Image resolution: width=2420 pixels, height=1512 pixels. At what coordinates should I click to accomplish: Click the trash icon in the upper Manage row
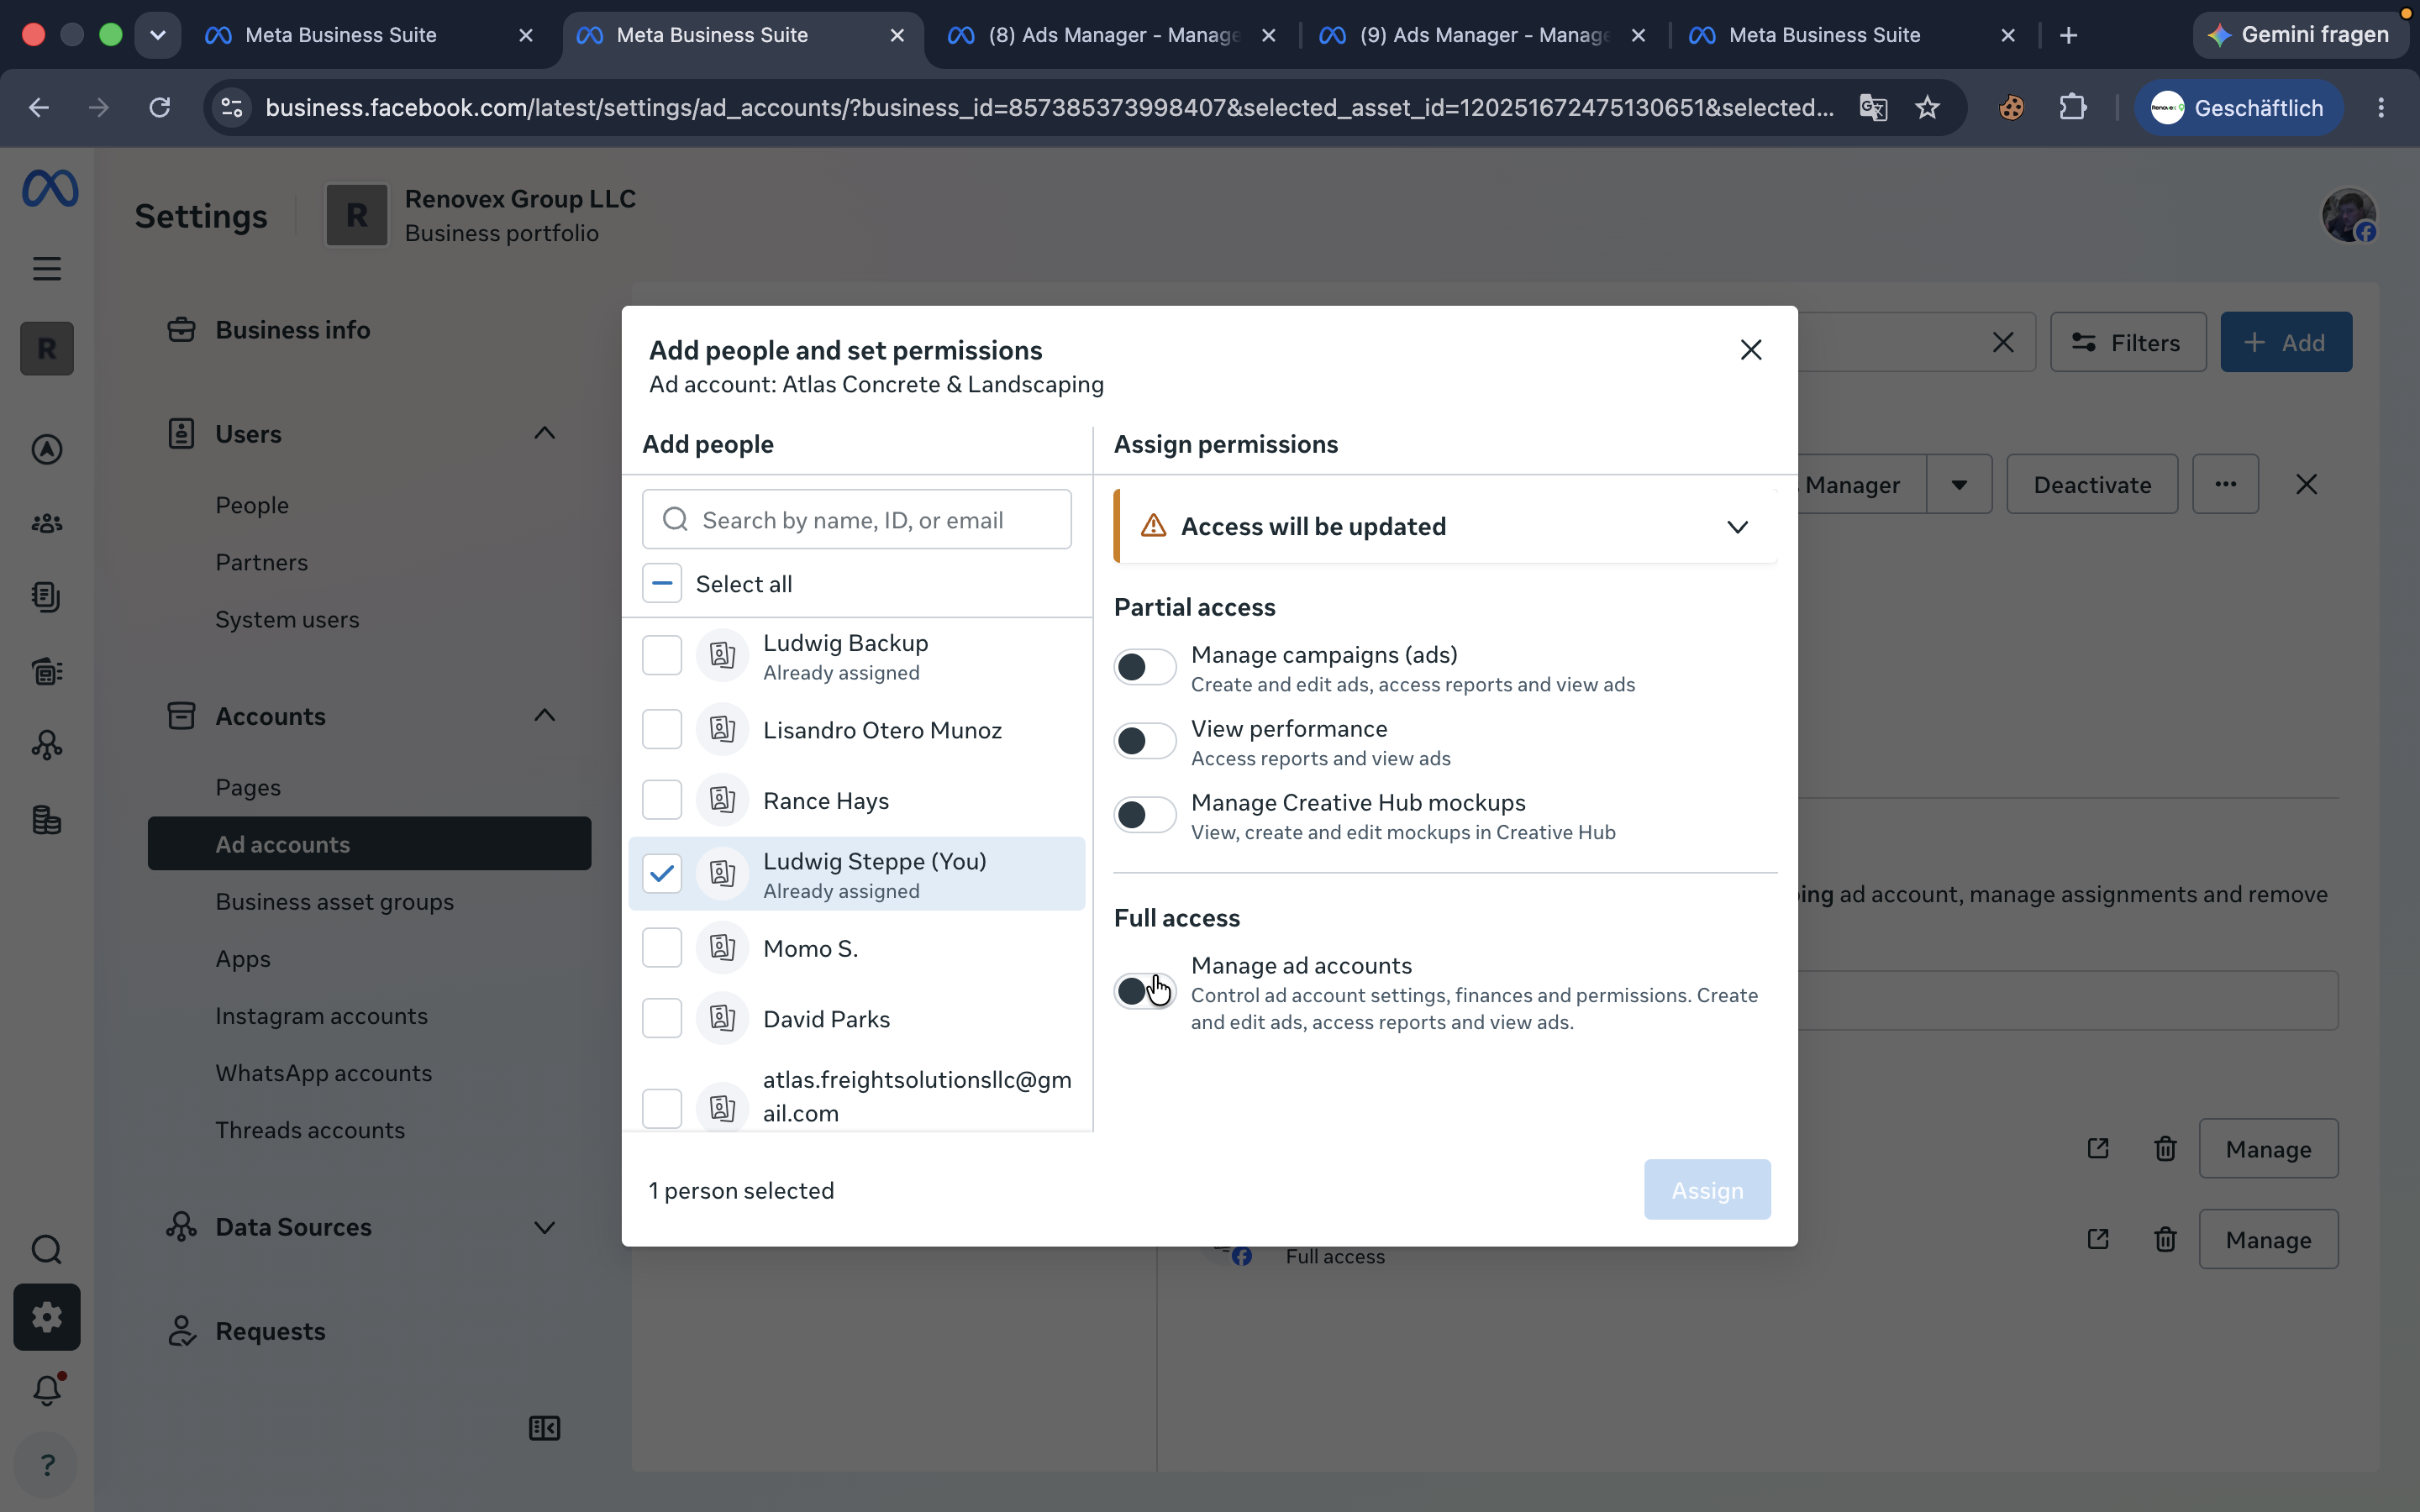pos(2165,1149)
